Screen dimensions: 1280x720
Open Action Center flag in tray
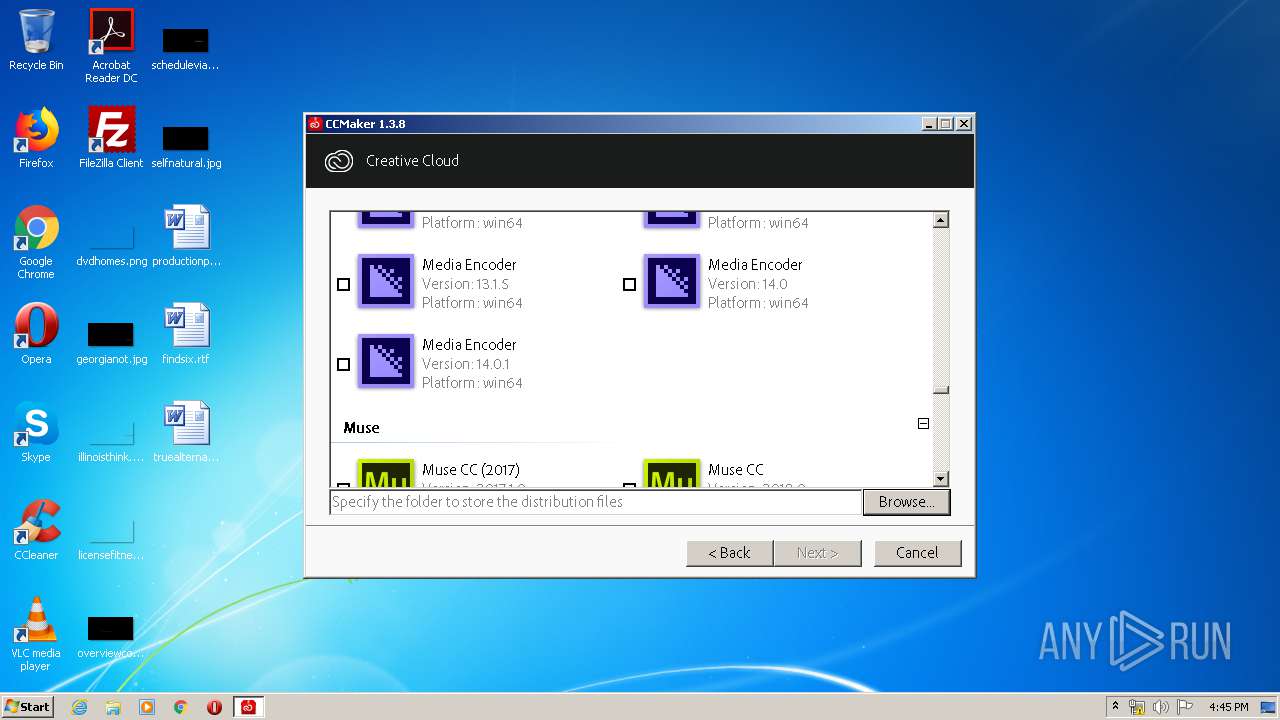1185,707
